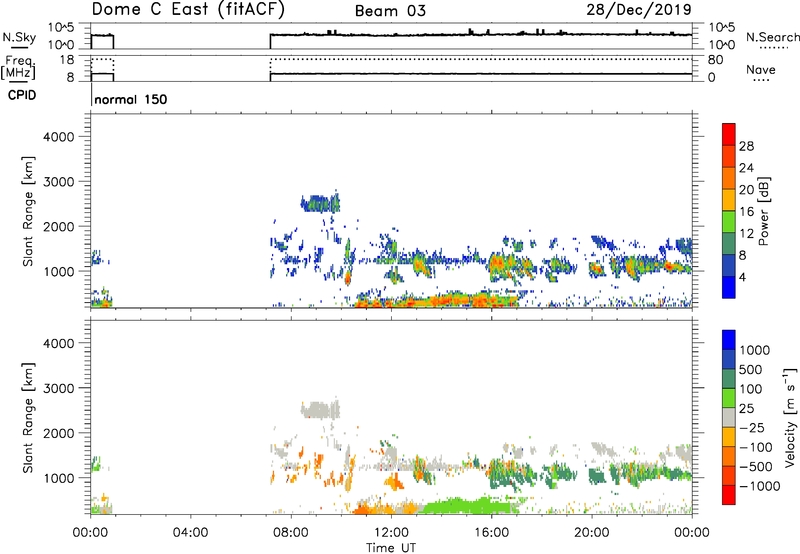The image size is (800, 554).
Task: Click the date 28/Dec/2019
Action: coord(639,9)
